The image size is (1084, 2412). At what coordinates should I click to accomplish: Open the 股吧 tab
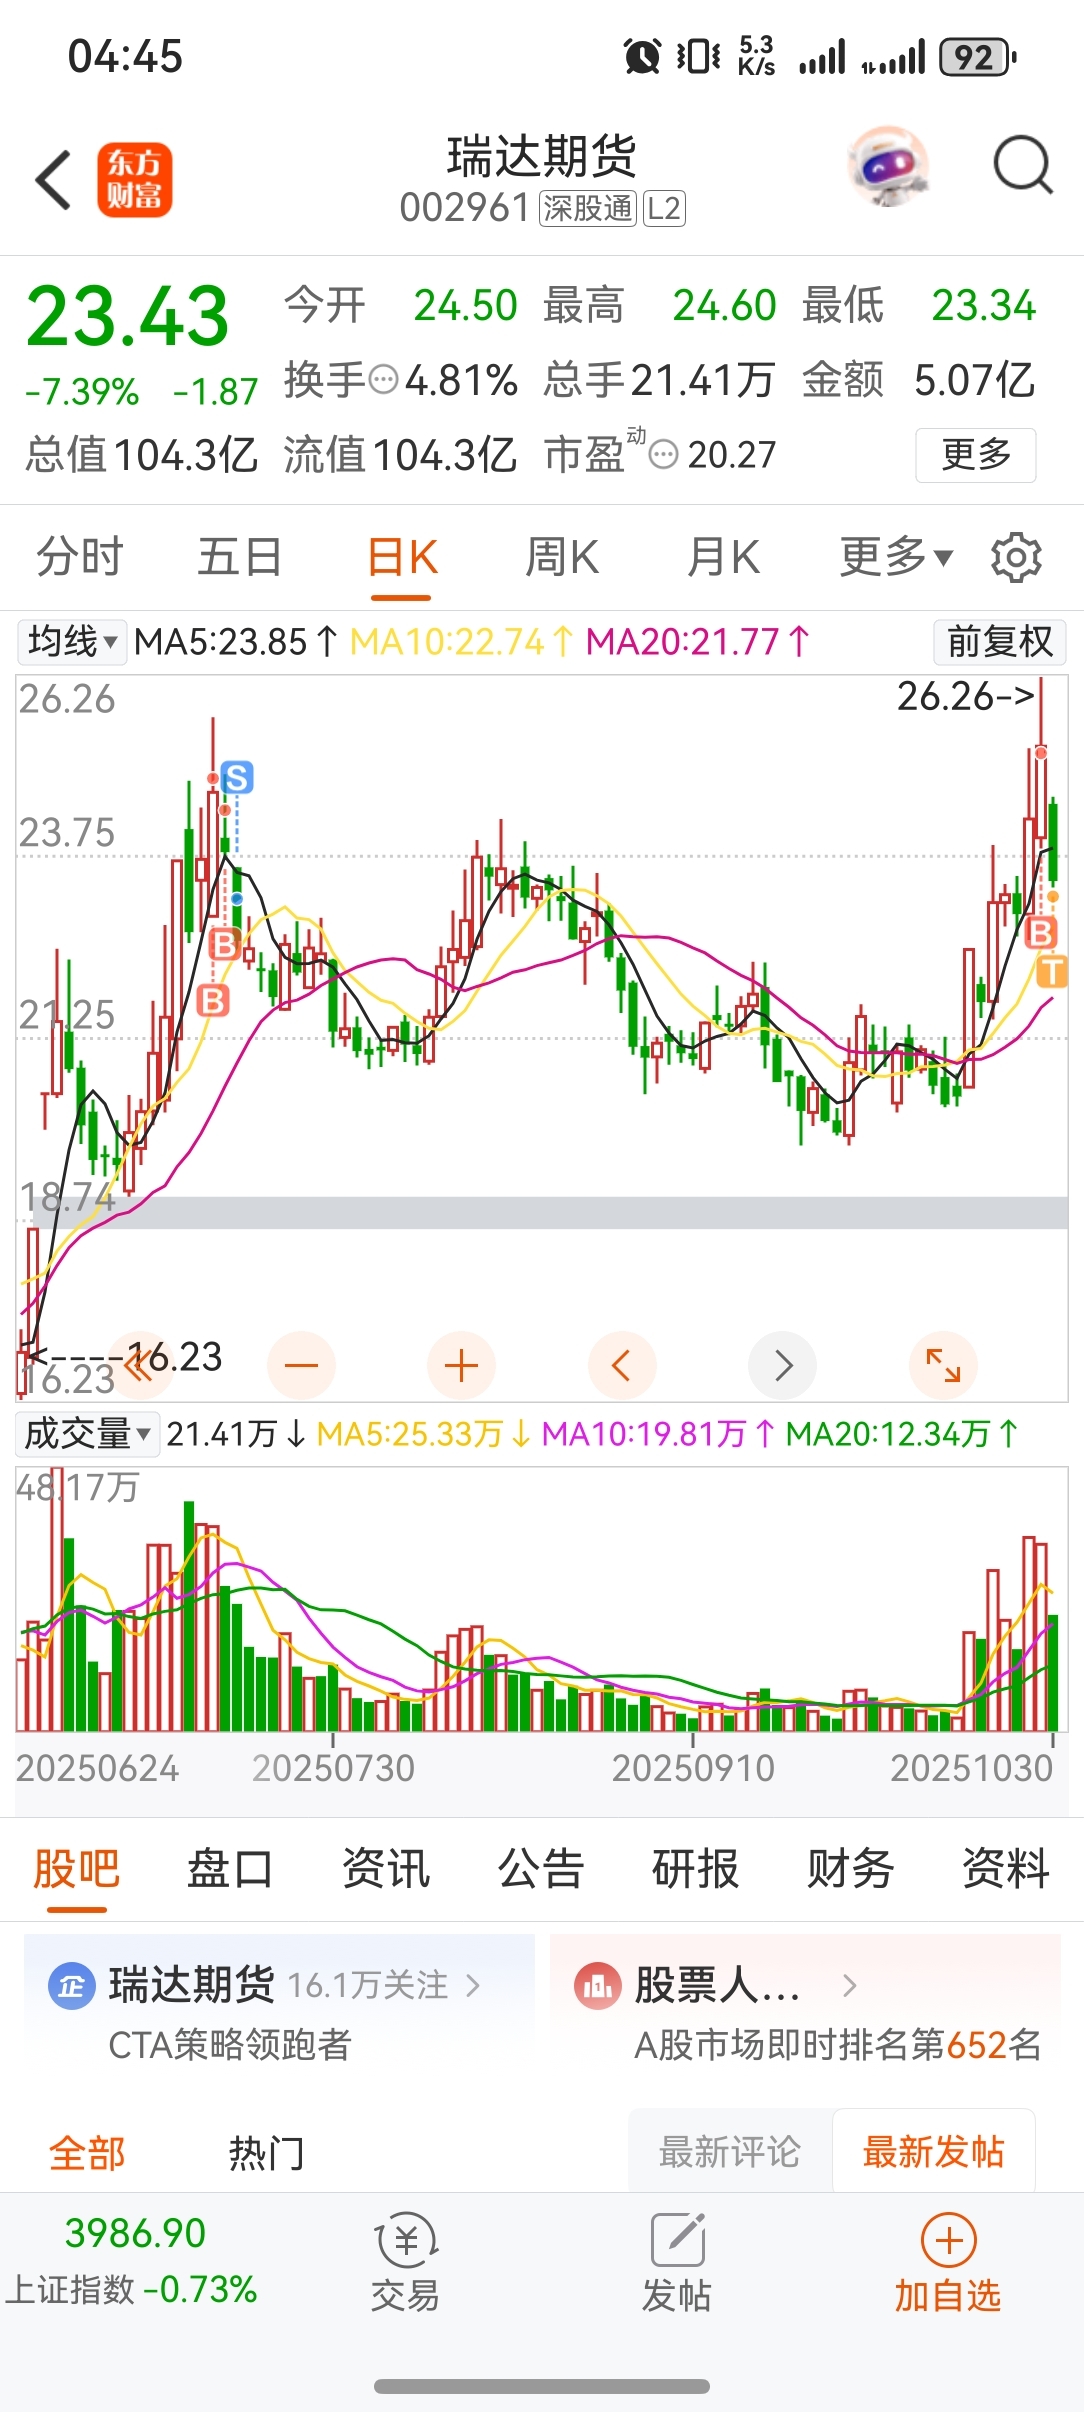pos(77,1868)
